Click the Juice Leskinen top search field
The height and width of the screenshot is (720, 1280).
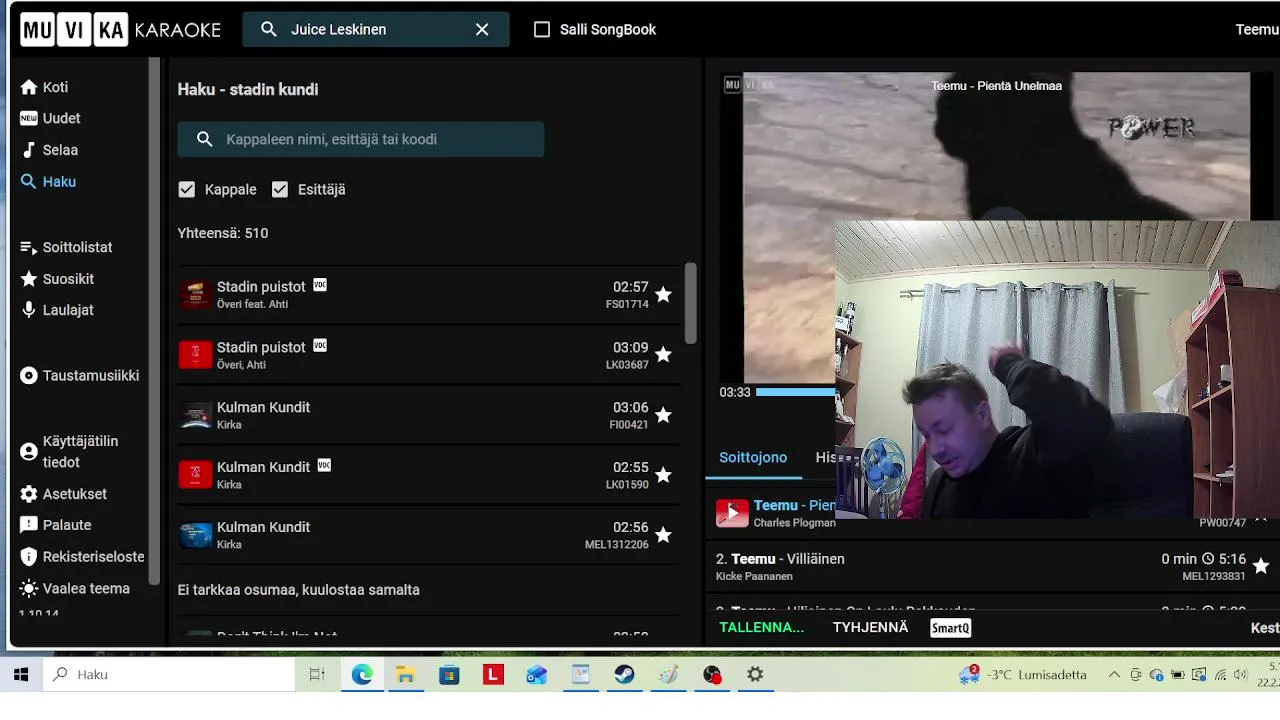click(x=376, y=29)
